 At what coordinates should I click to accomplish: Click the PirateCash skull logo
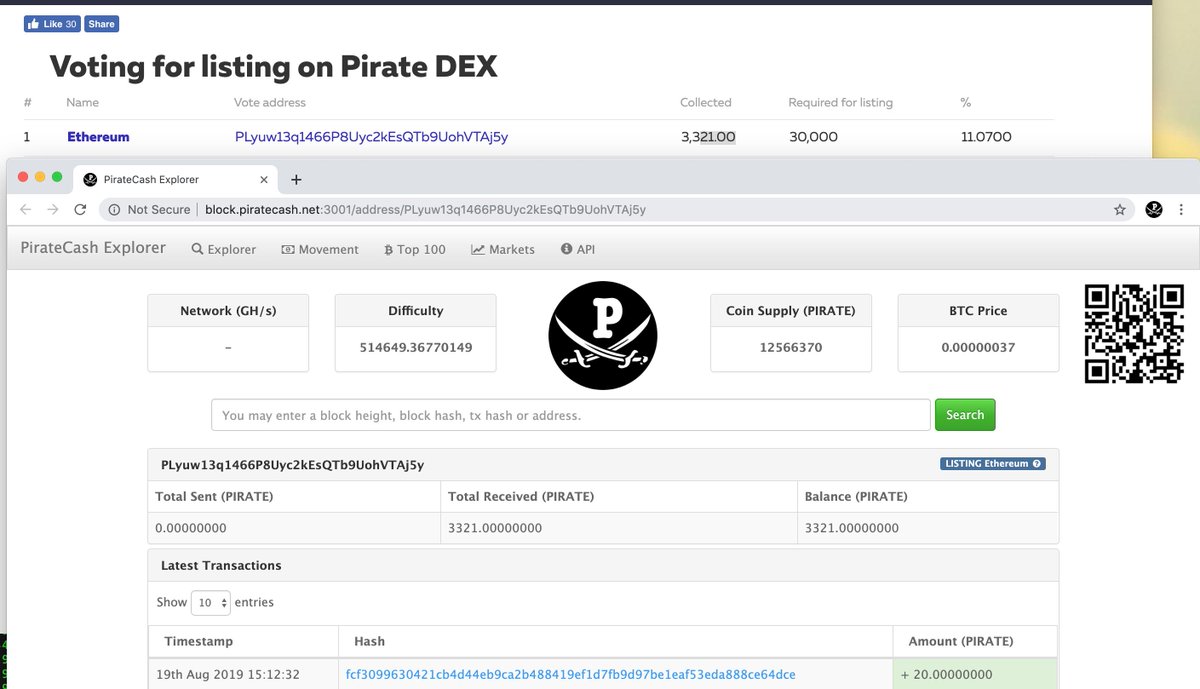603,335
